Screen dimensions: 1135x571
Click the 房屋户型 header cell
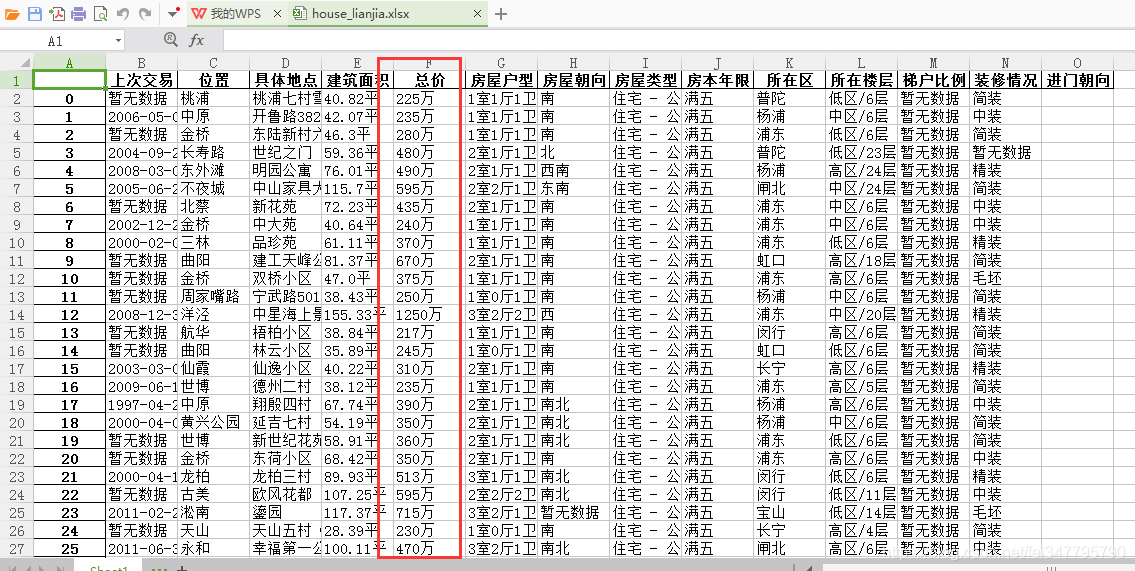pyautogui.click(x=501, y=80)
